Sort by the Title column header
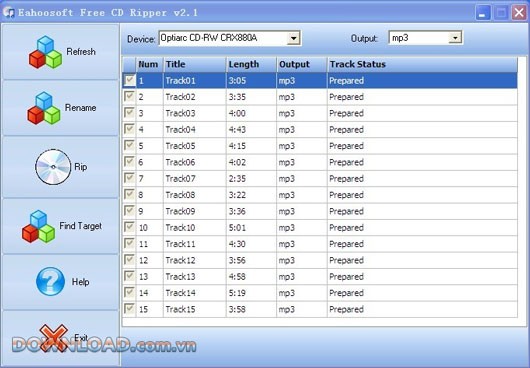Image resolution: width=530 pixels, height=368 pixels. tap(195, 64)
